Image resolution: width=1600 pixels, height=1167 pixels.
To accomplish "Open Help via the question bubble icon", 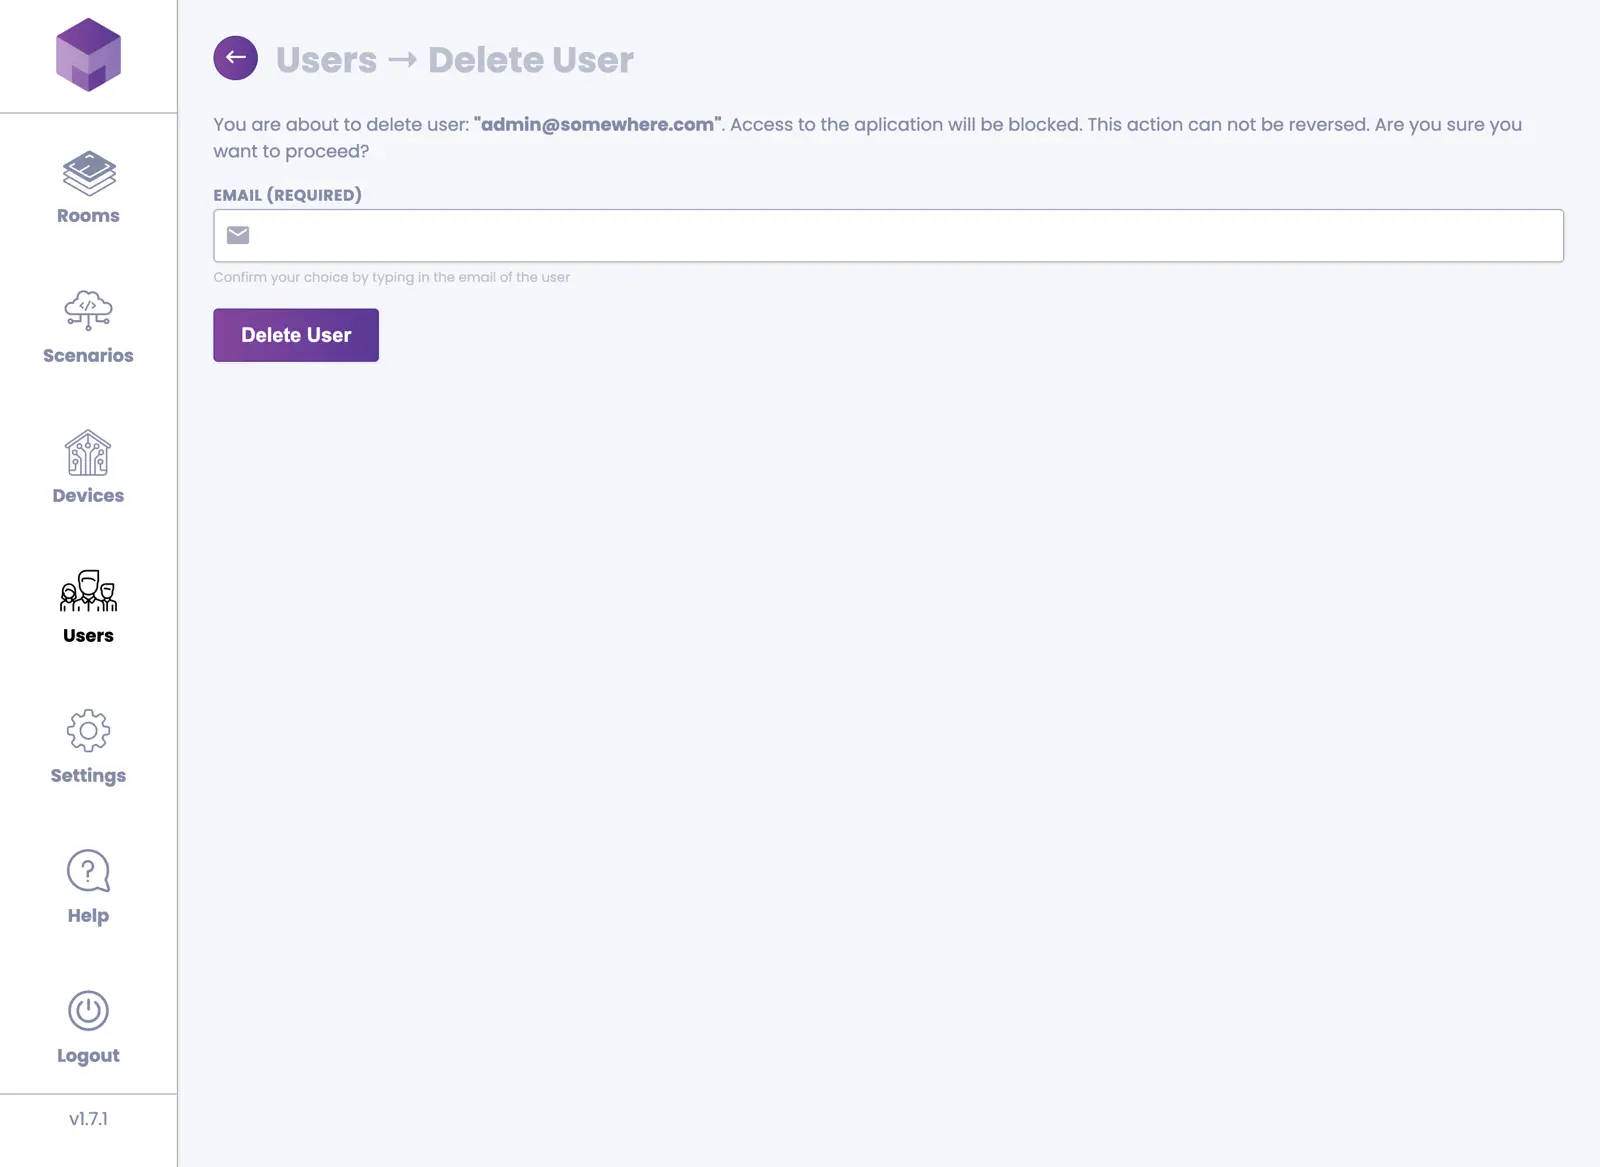I will tap(88, 871).
